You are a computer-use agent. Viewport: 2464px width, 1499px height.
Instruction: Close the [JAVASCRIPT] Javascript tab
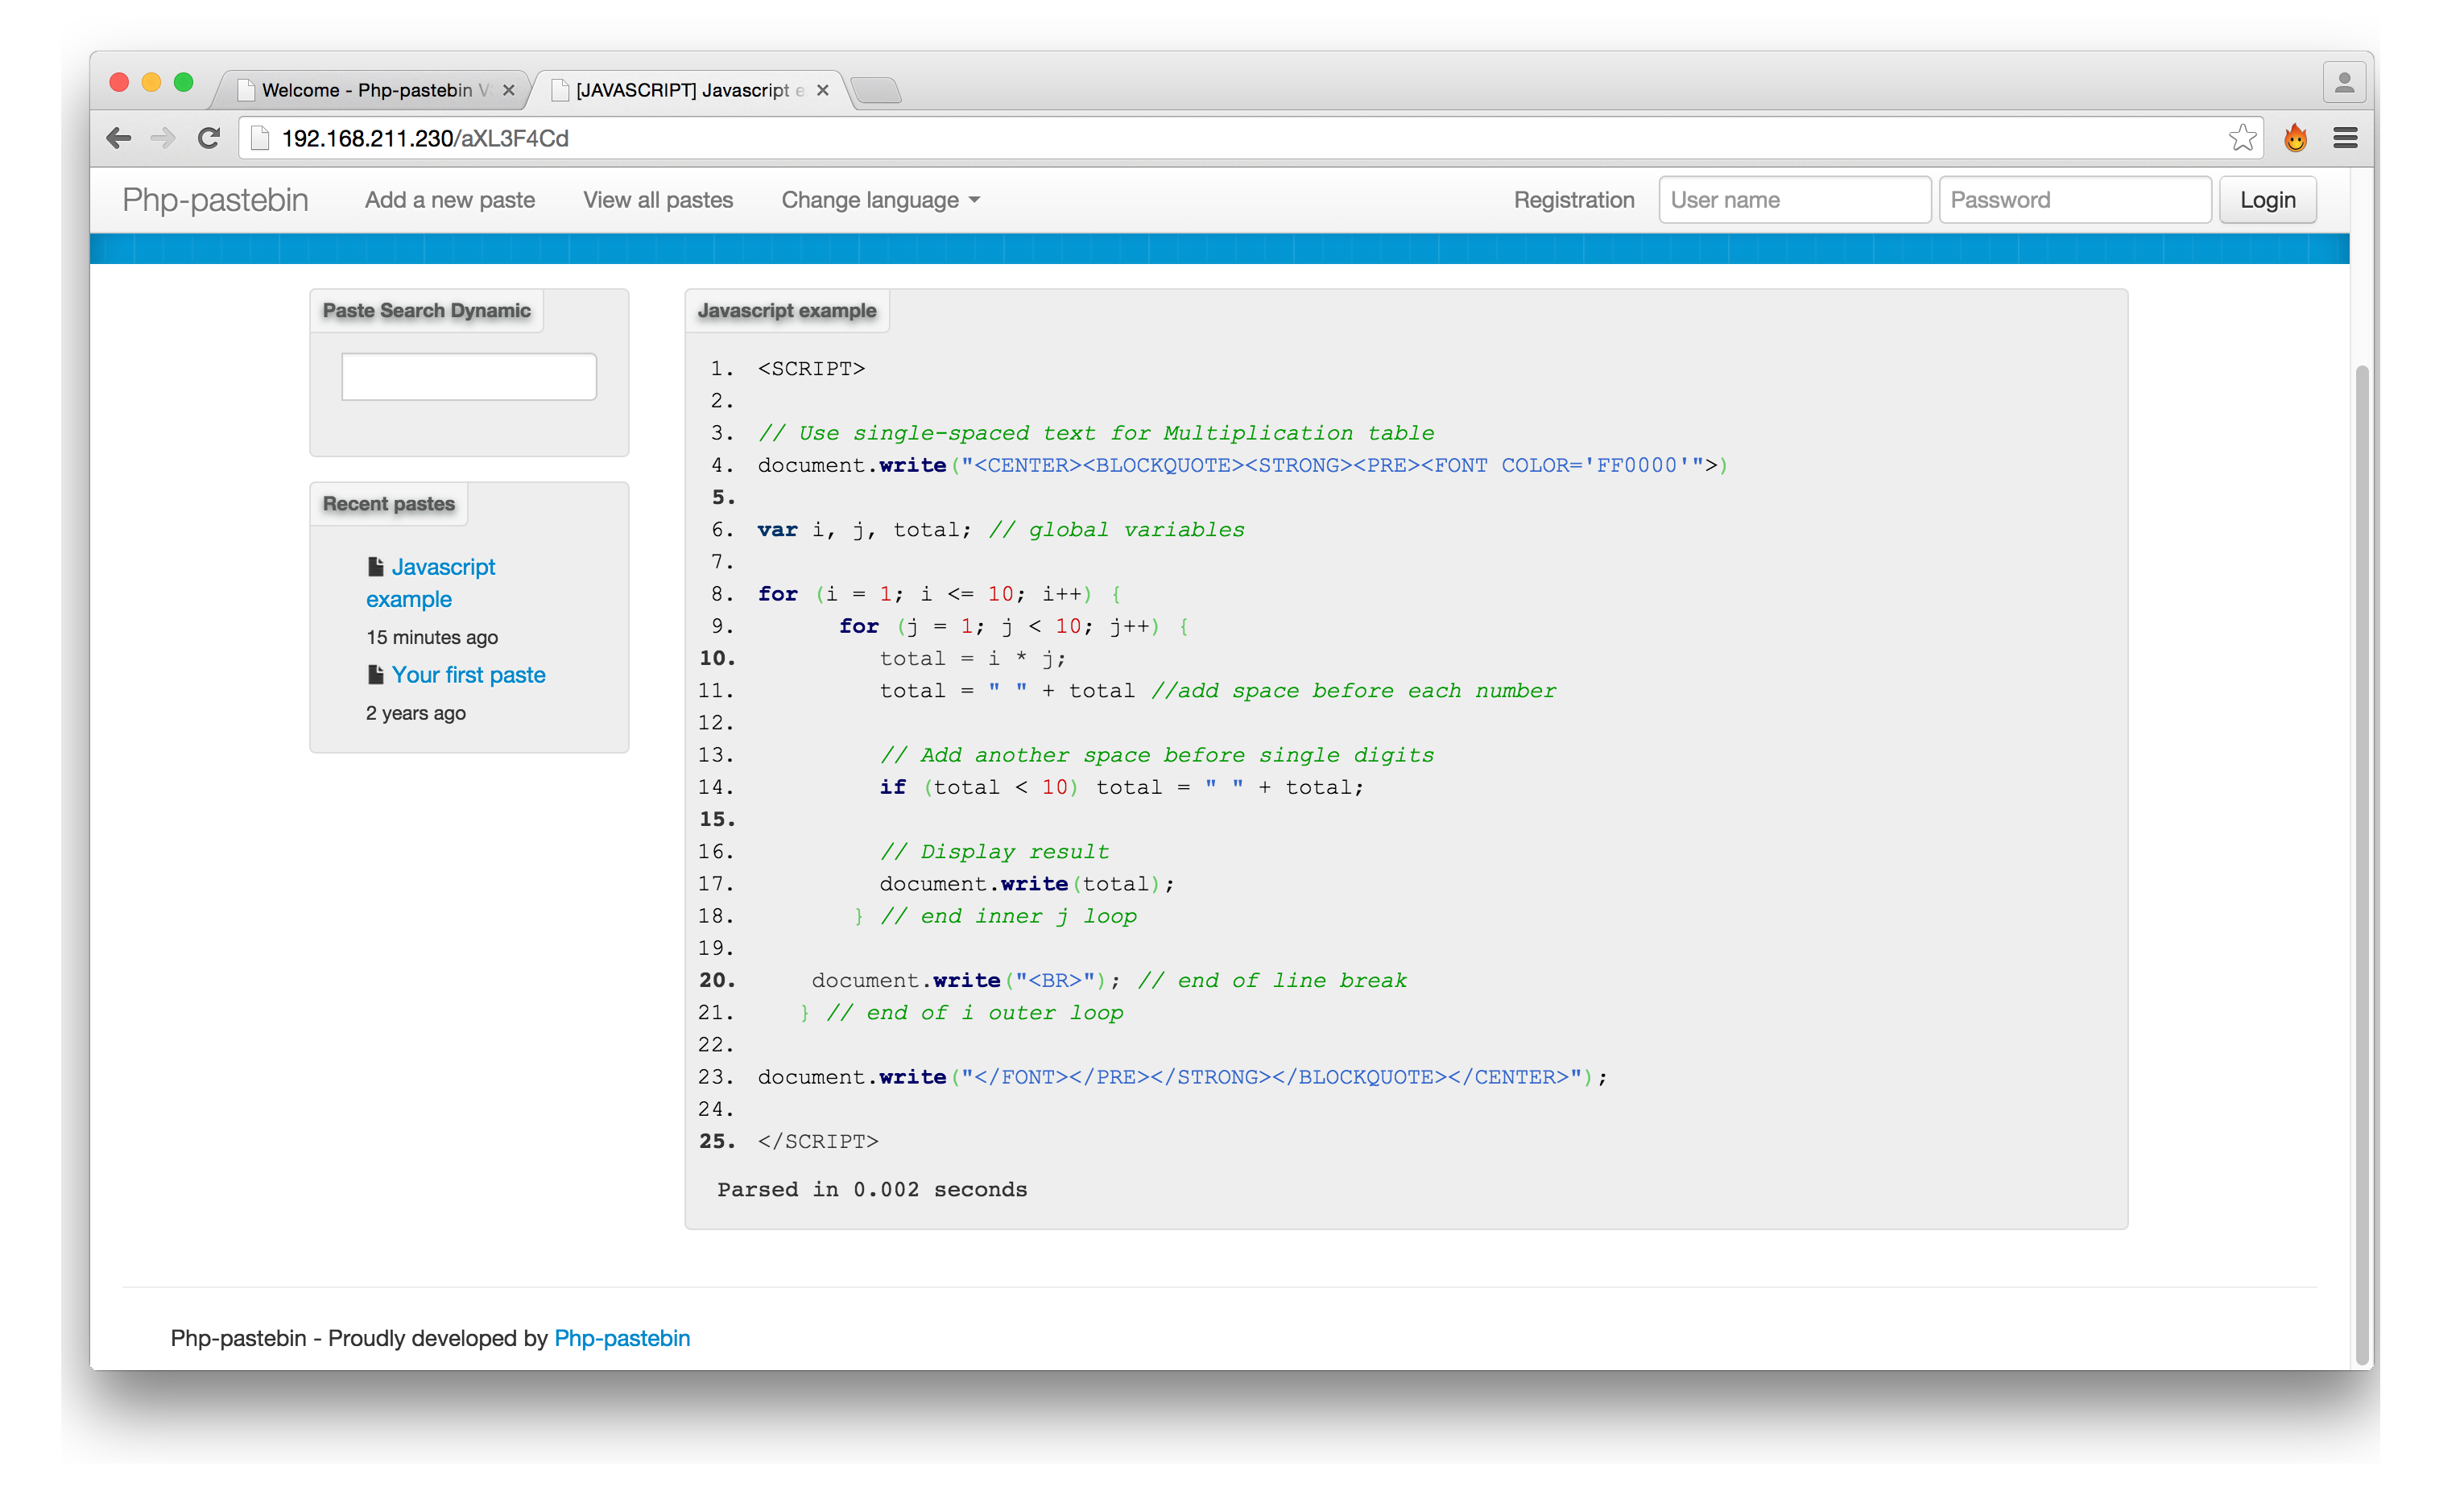(x=823, y=90)
